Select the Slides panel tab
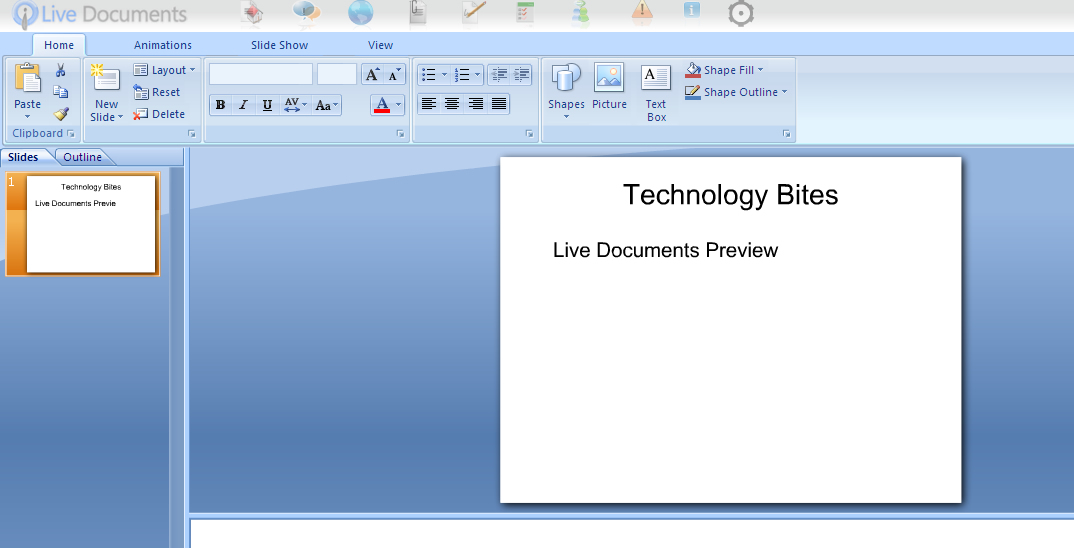The image size is (1074, 548). pyautogui.click(x=23, y=157)
